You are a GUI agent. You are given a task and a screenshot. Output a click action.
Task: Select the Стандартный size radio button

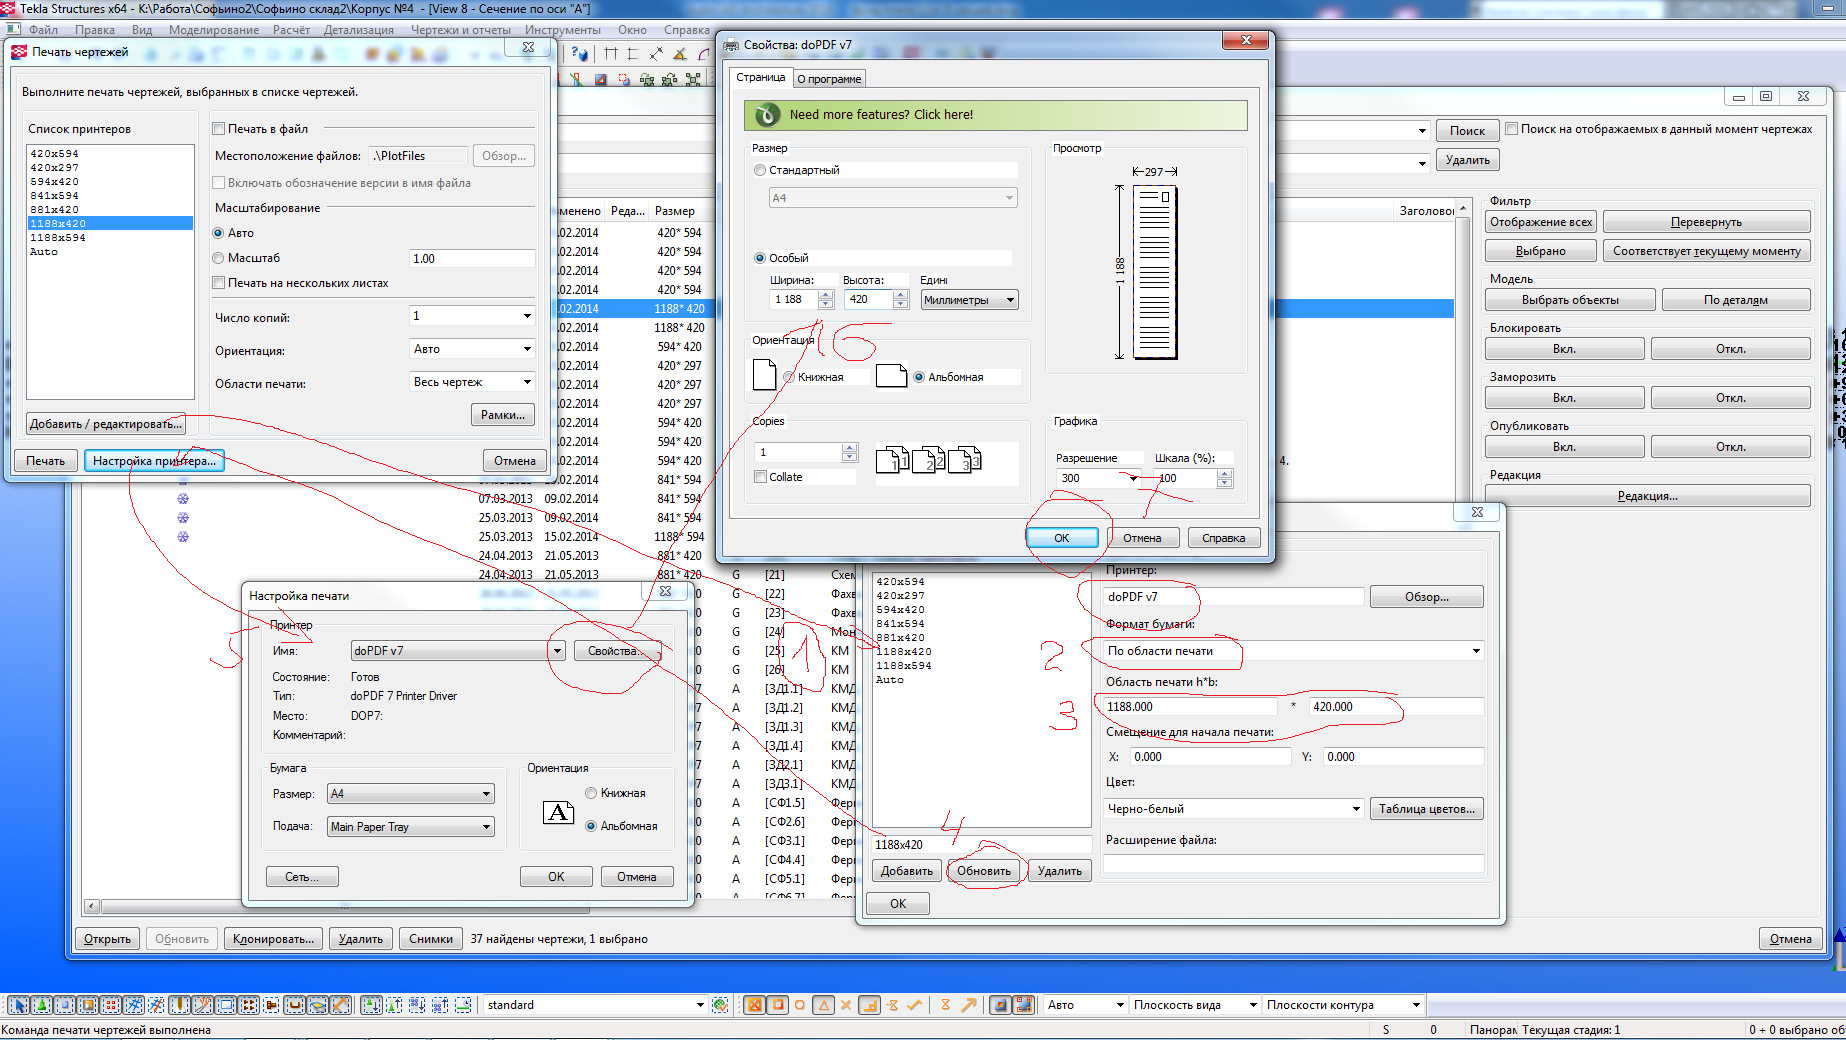click(760, 170)
